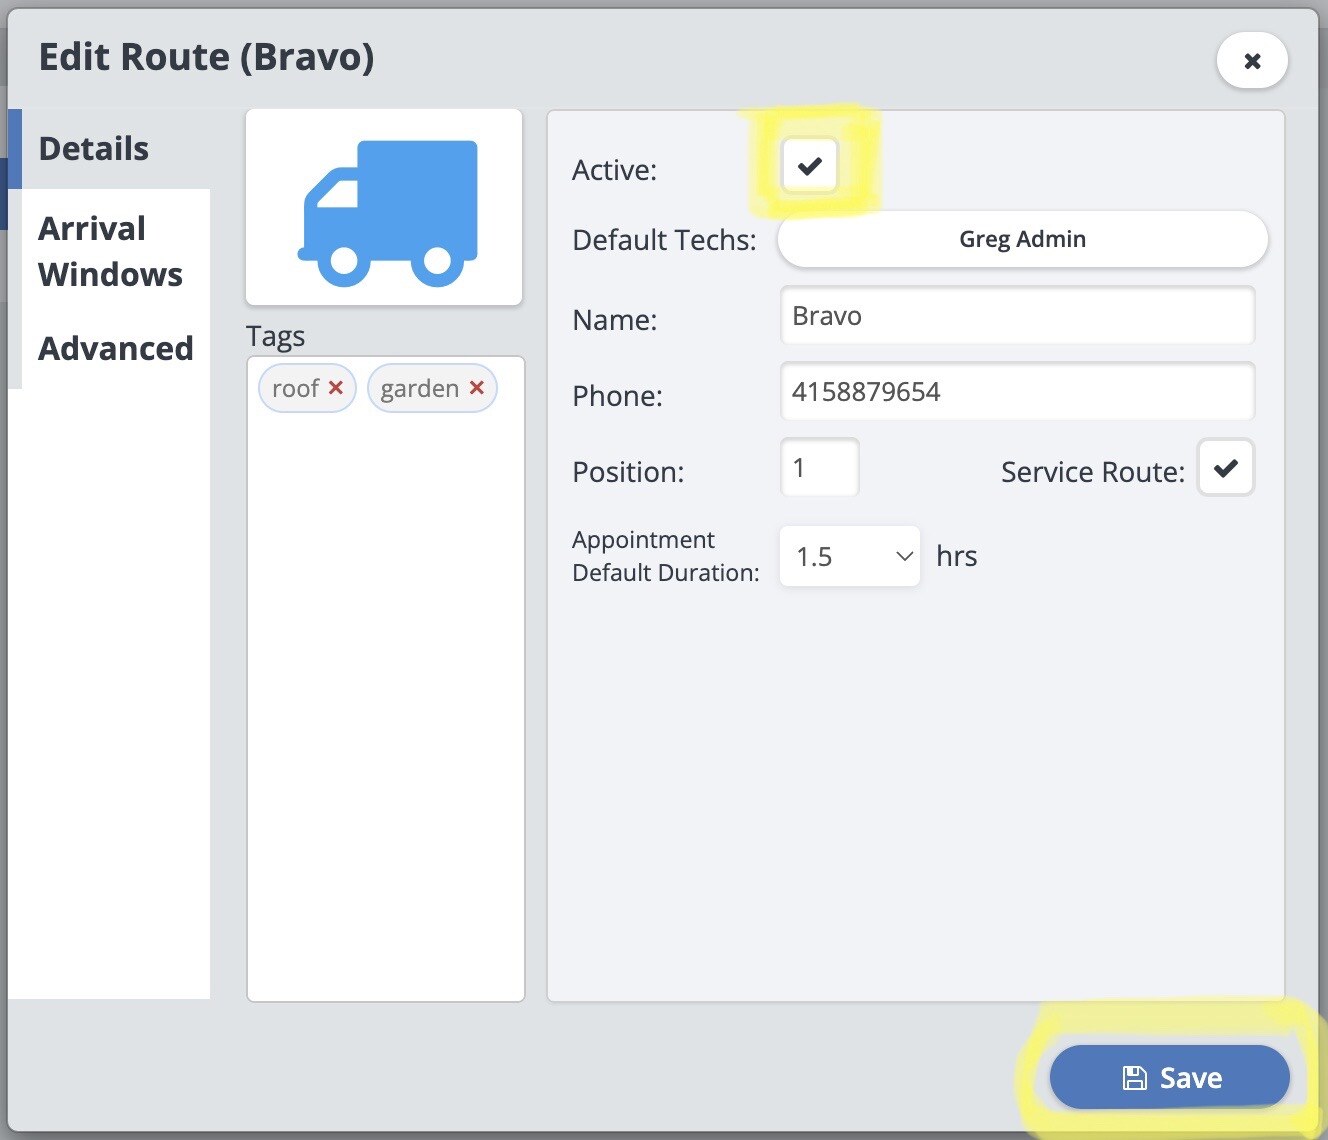
Task: Focus the Name field containing Bravo
Action: (1016, 316)
